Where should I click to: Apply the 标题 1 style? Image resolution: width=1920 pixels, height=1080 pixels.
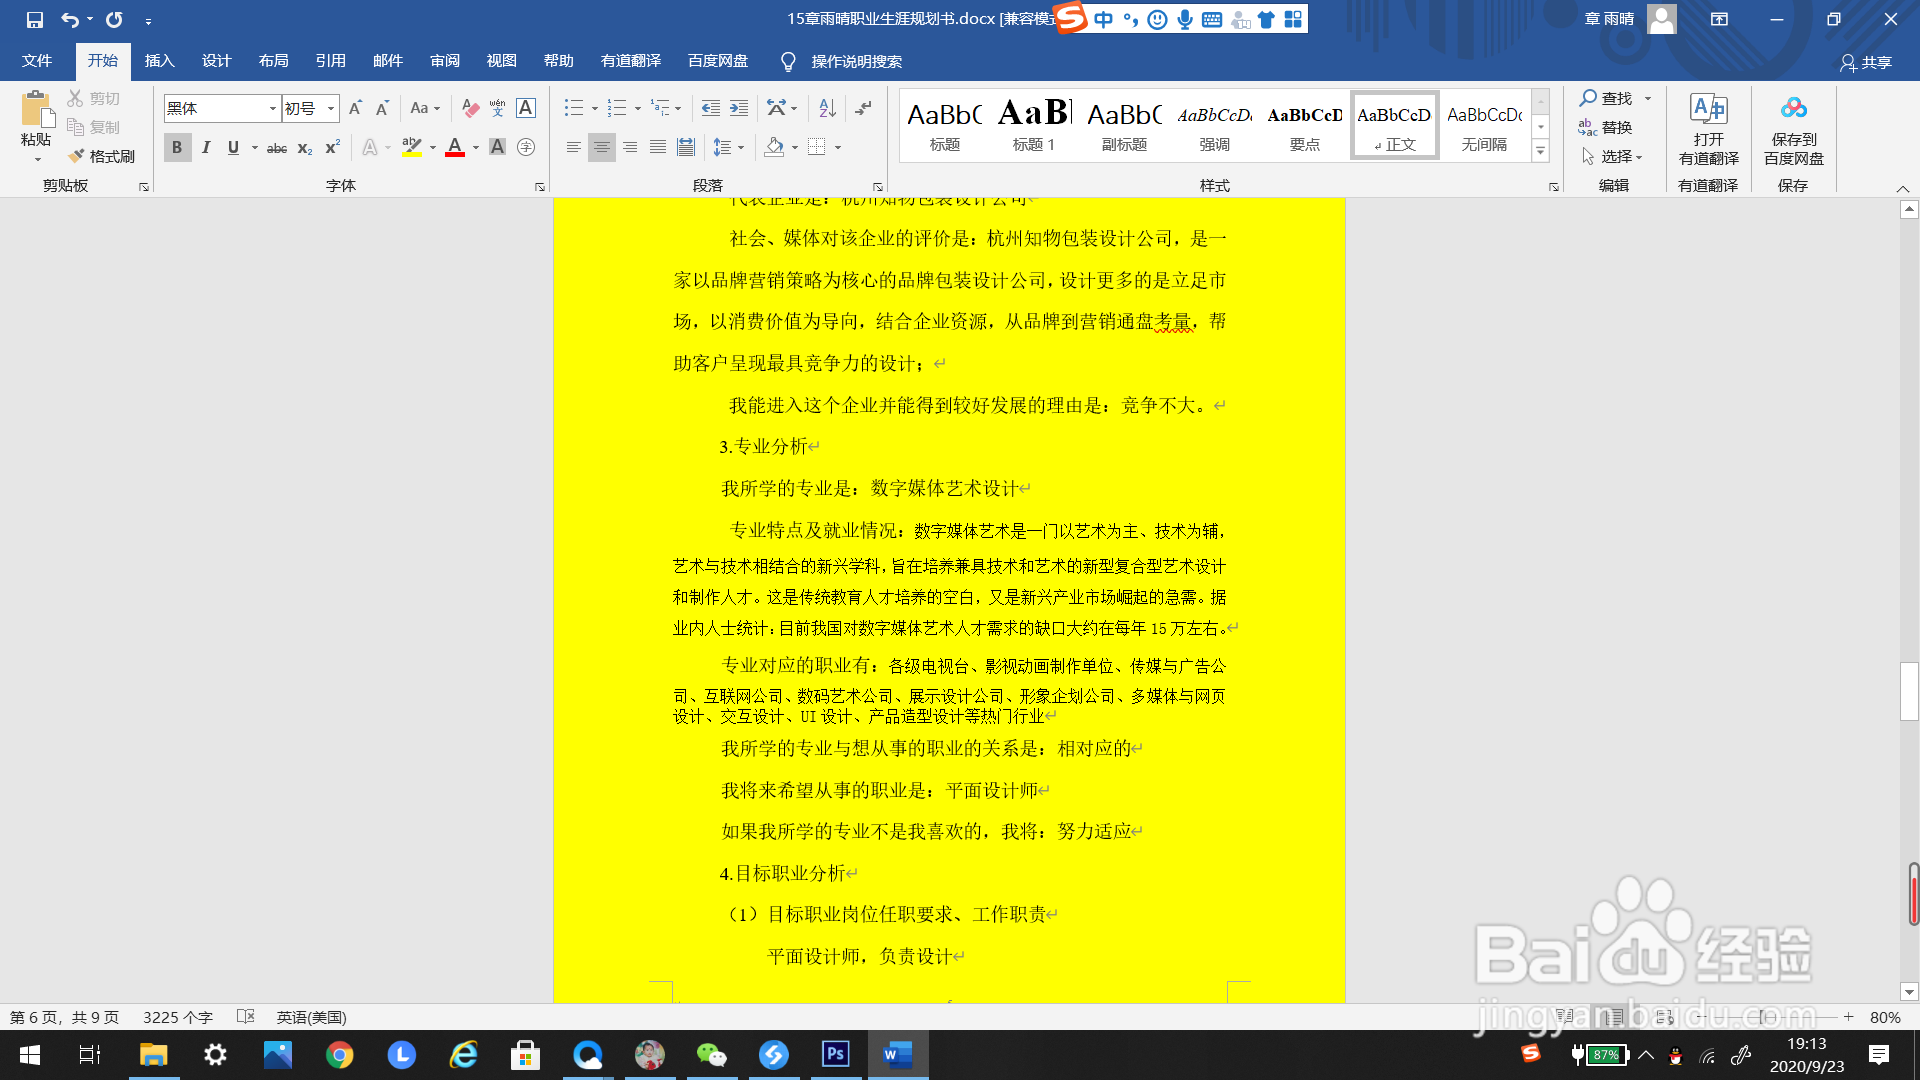1034,125
